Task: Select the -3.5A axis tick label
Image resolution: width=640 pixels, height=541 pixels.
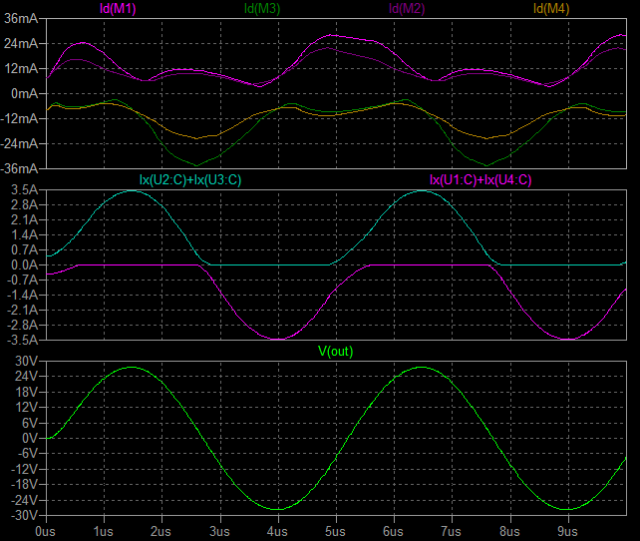Action: pos(20,339)
